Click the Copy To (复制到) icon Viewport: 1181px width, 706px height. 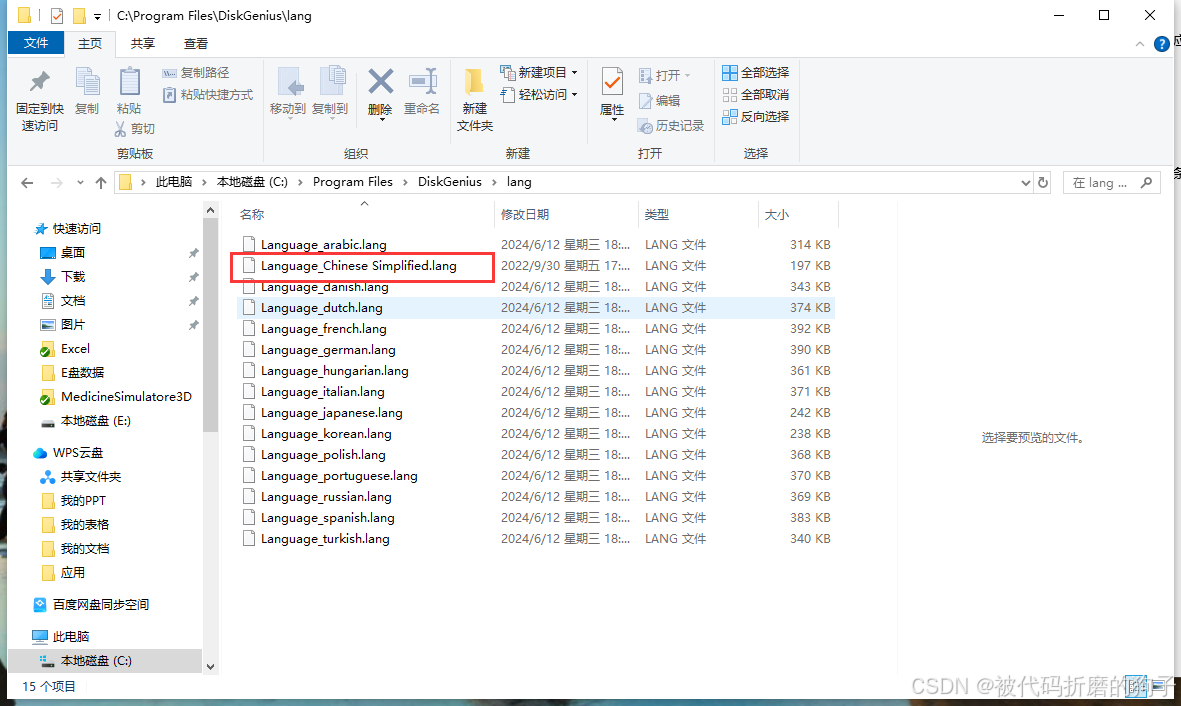point(332,82)
